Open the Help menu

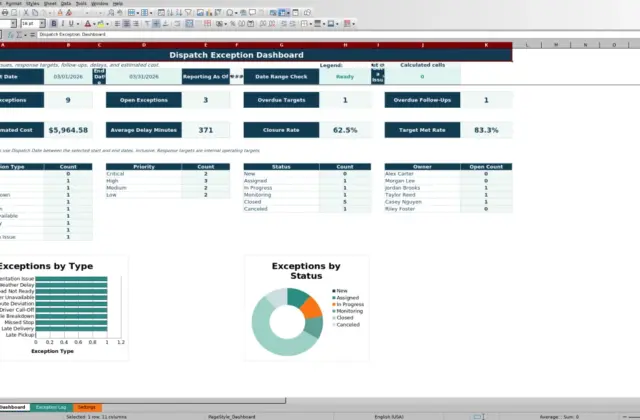(118, 3)
